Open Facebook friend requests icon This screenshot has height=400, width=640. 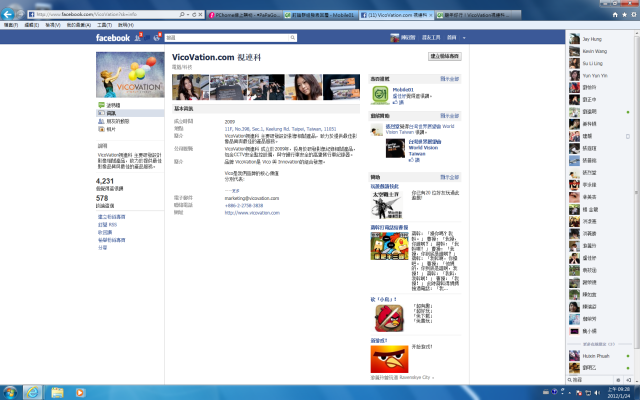pyautogui.click(x=138, y=38)
